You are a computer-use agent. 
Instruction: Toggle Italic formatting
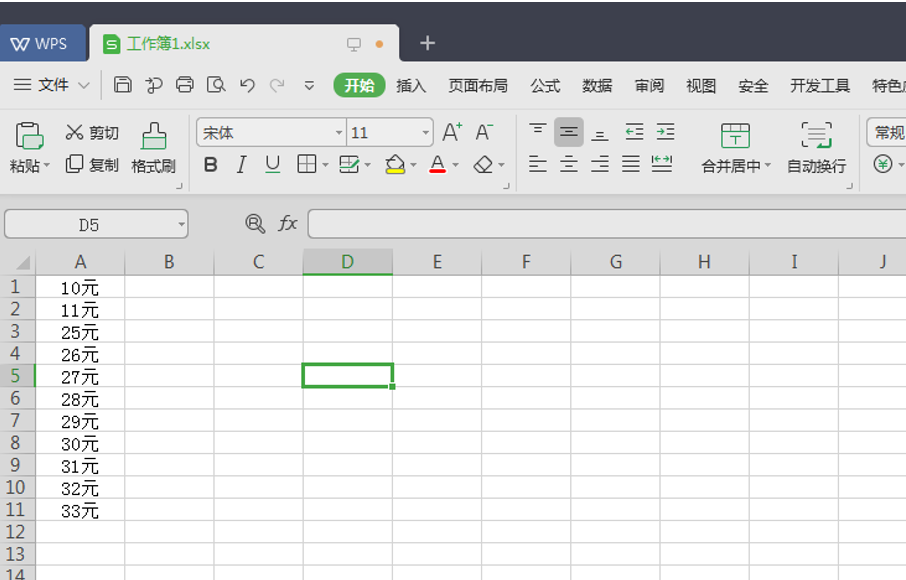[242, 165]
